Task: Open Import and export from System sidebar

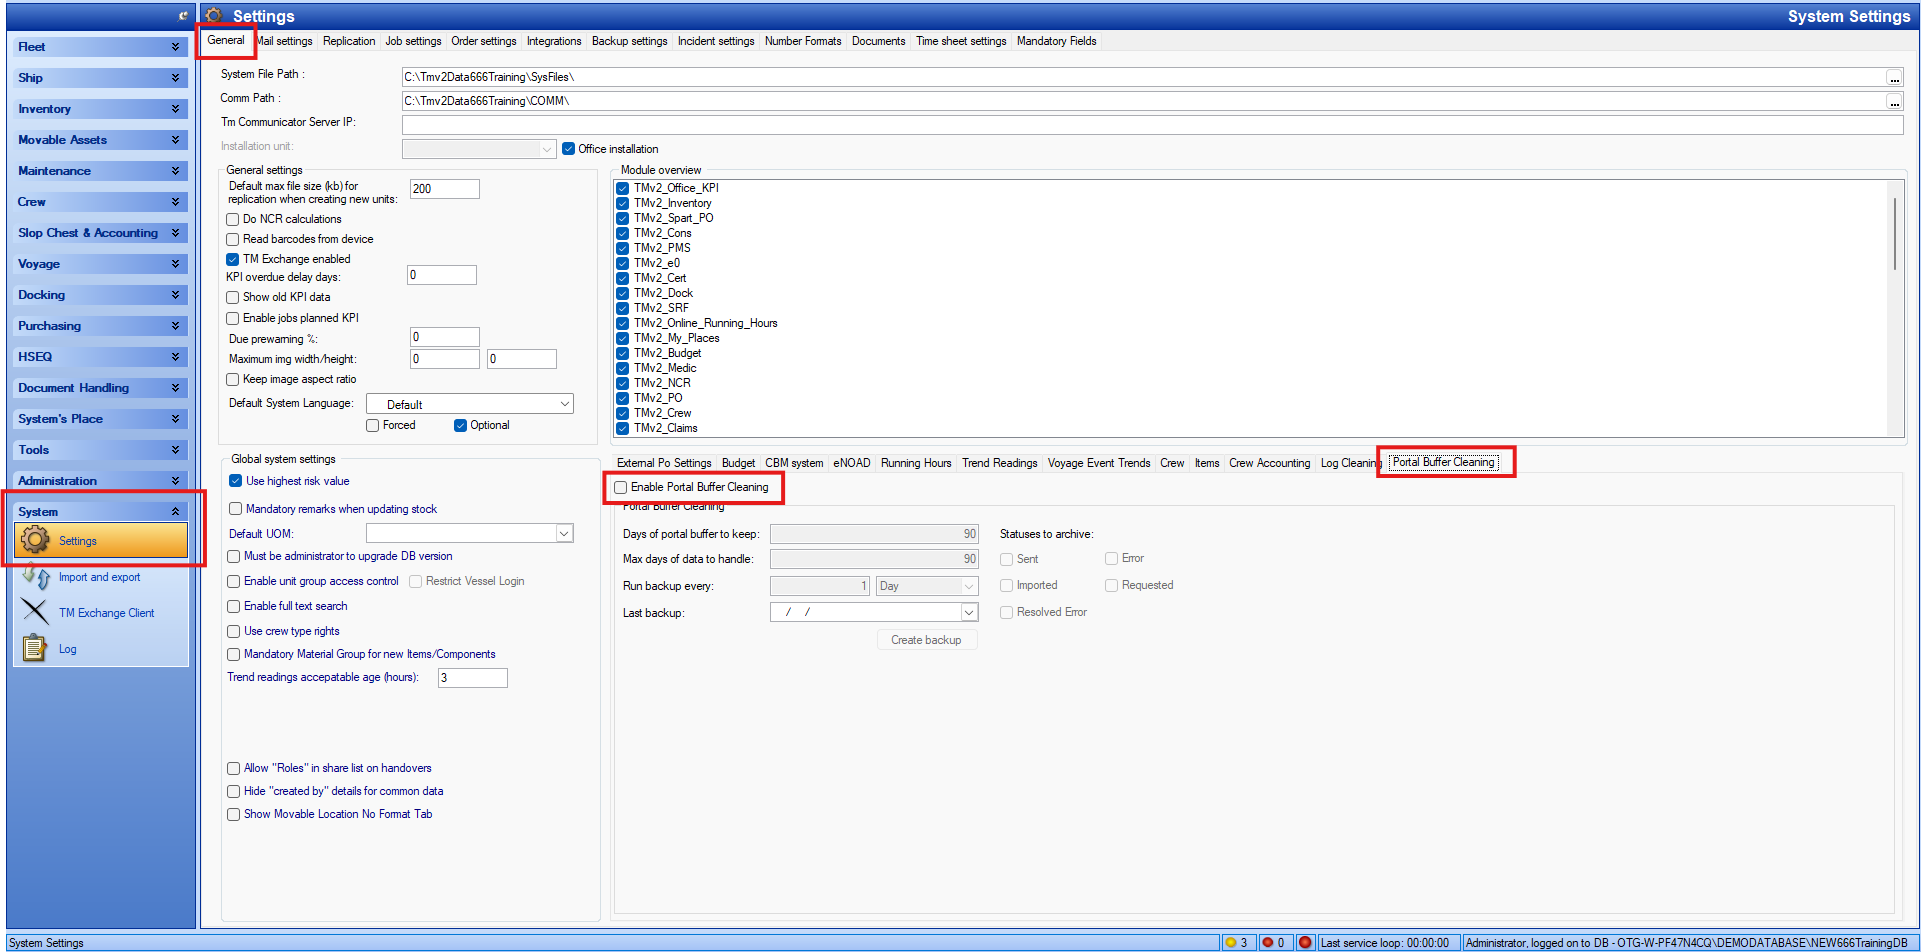Action: [99, 577]
